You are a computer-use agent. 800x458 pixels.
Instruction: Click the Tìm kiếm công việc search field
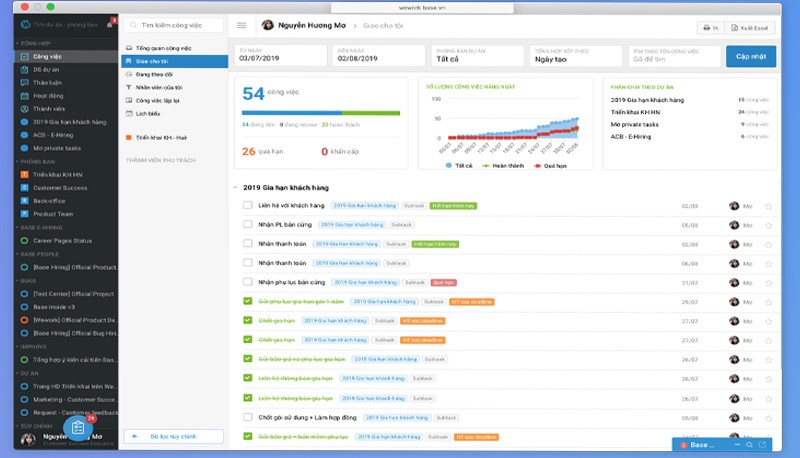(173, 25)
